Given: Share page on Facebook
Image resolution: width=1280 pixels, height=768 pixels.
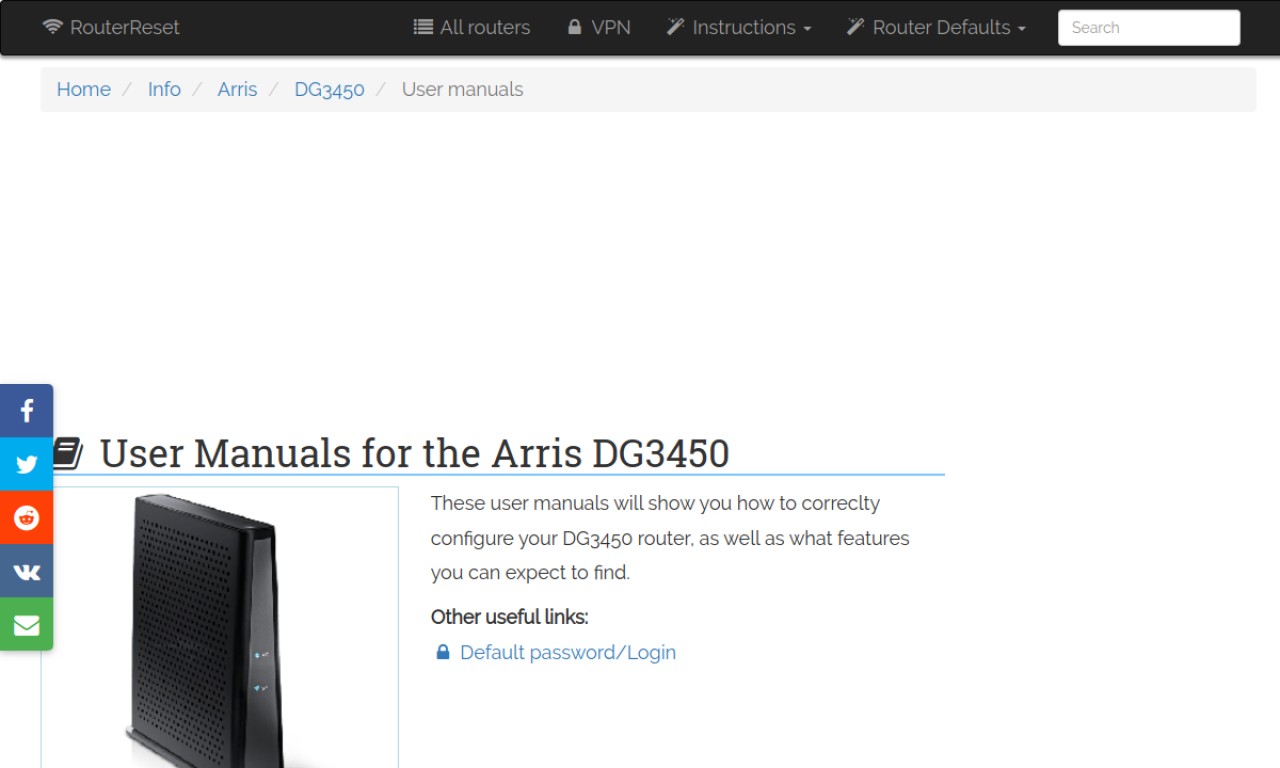Looking at the screenshot, I should (26, 411).
